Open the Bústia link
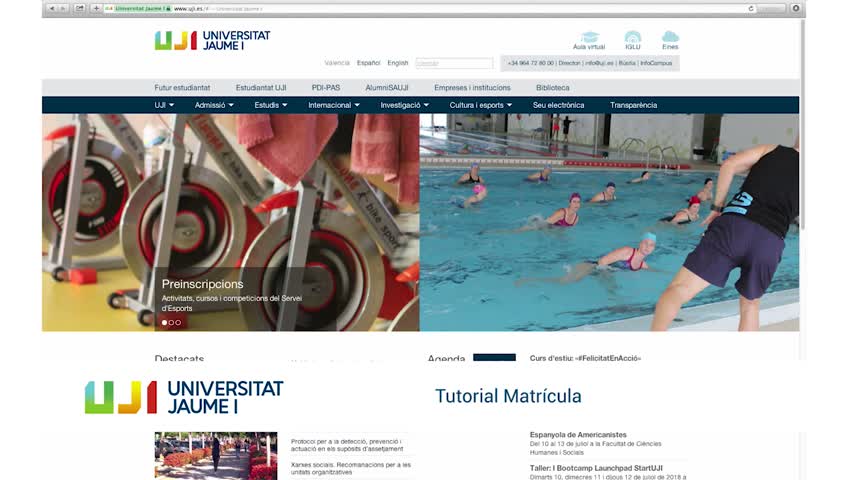The image size is (848, 480). coord(627,63)
